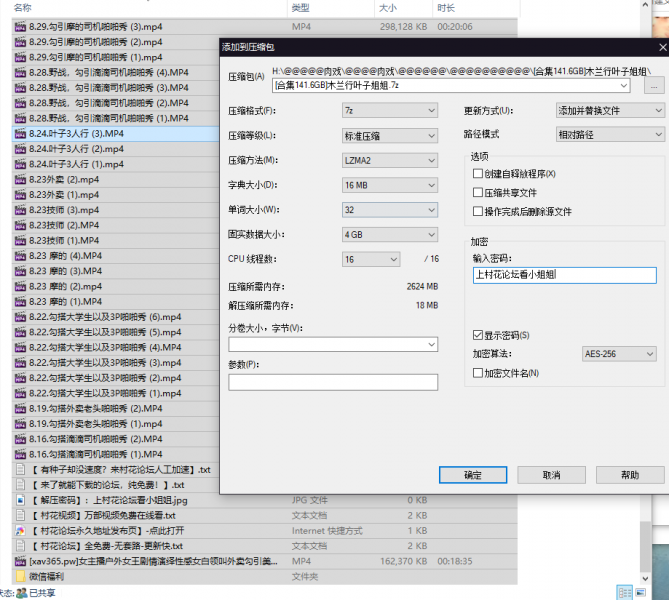Click the 帮助 button
This screenshot has height=600, width=669.
[x=629, y=475]
